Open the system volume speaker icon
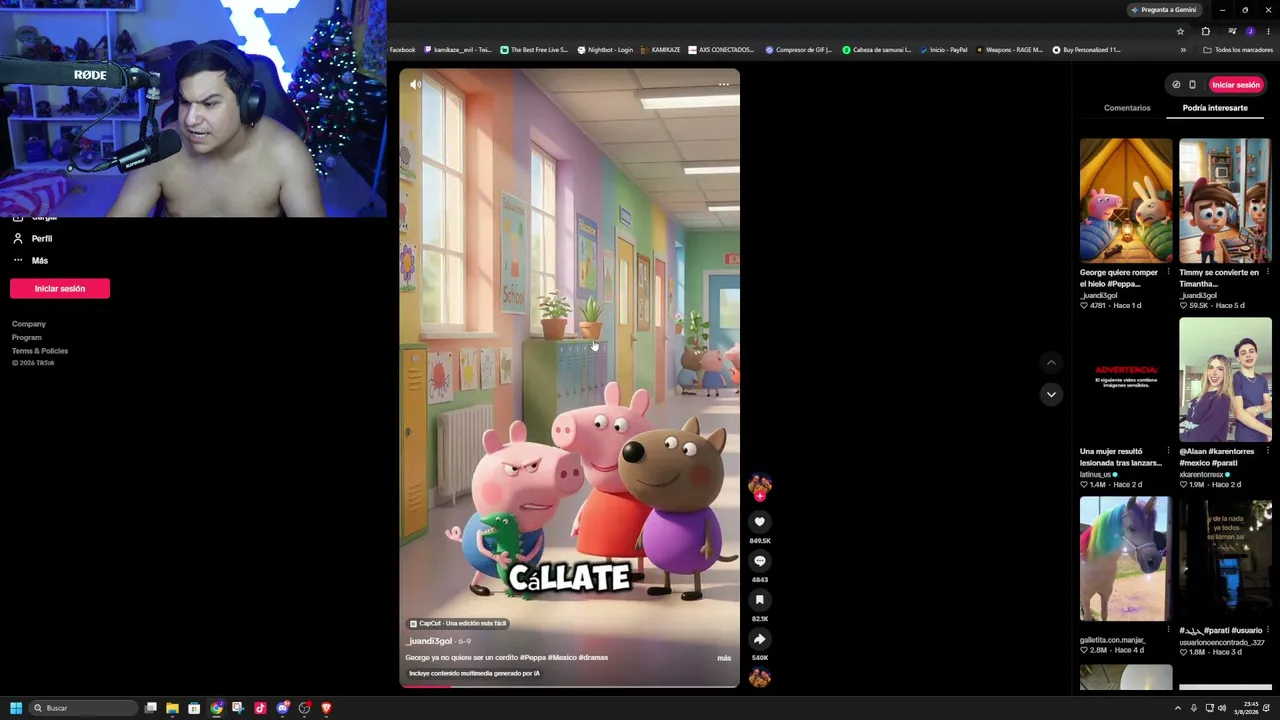Screen dimensions: 1280x720 [x=1221, y=708]
